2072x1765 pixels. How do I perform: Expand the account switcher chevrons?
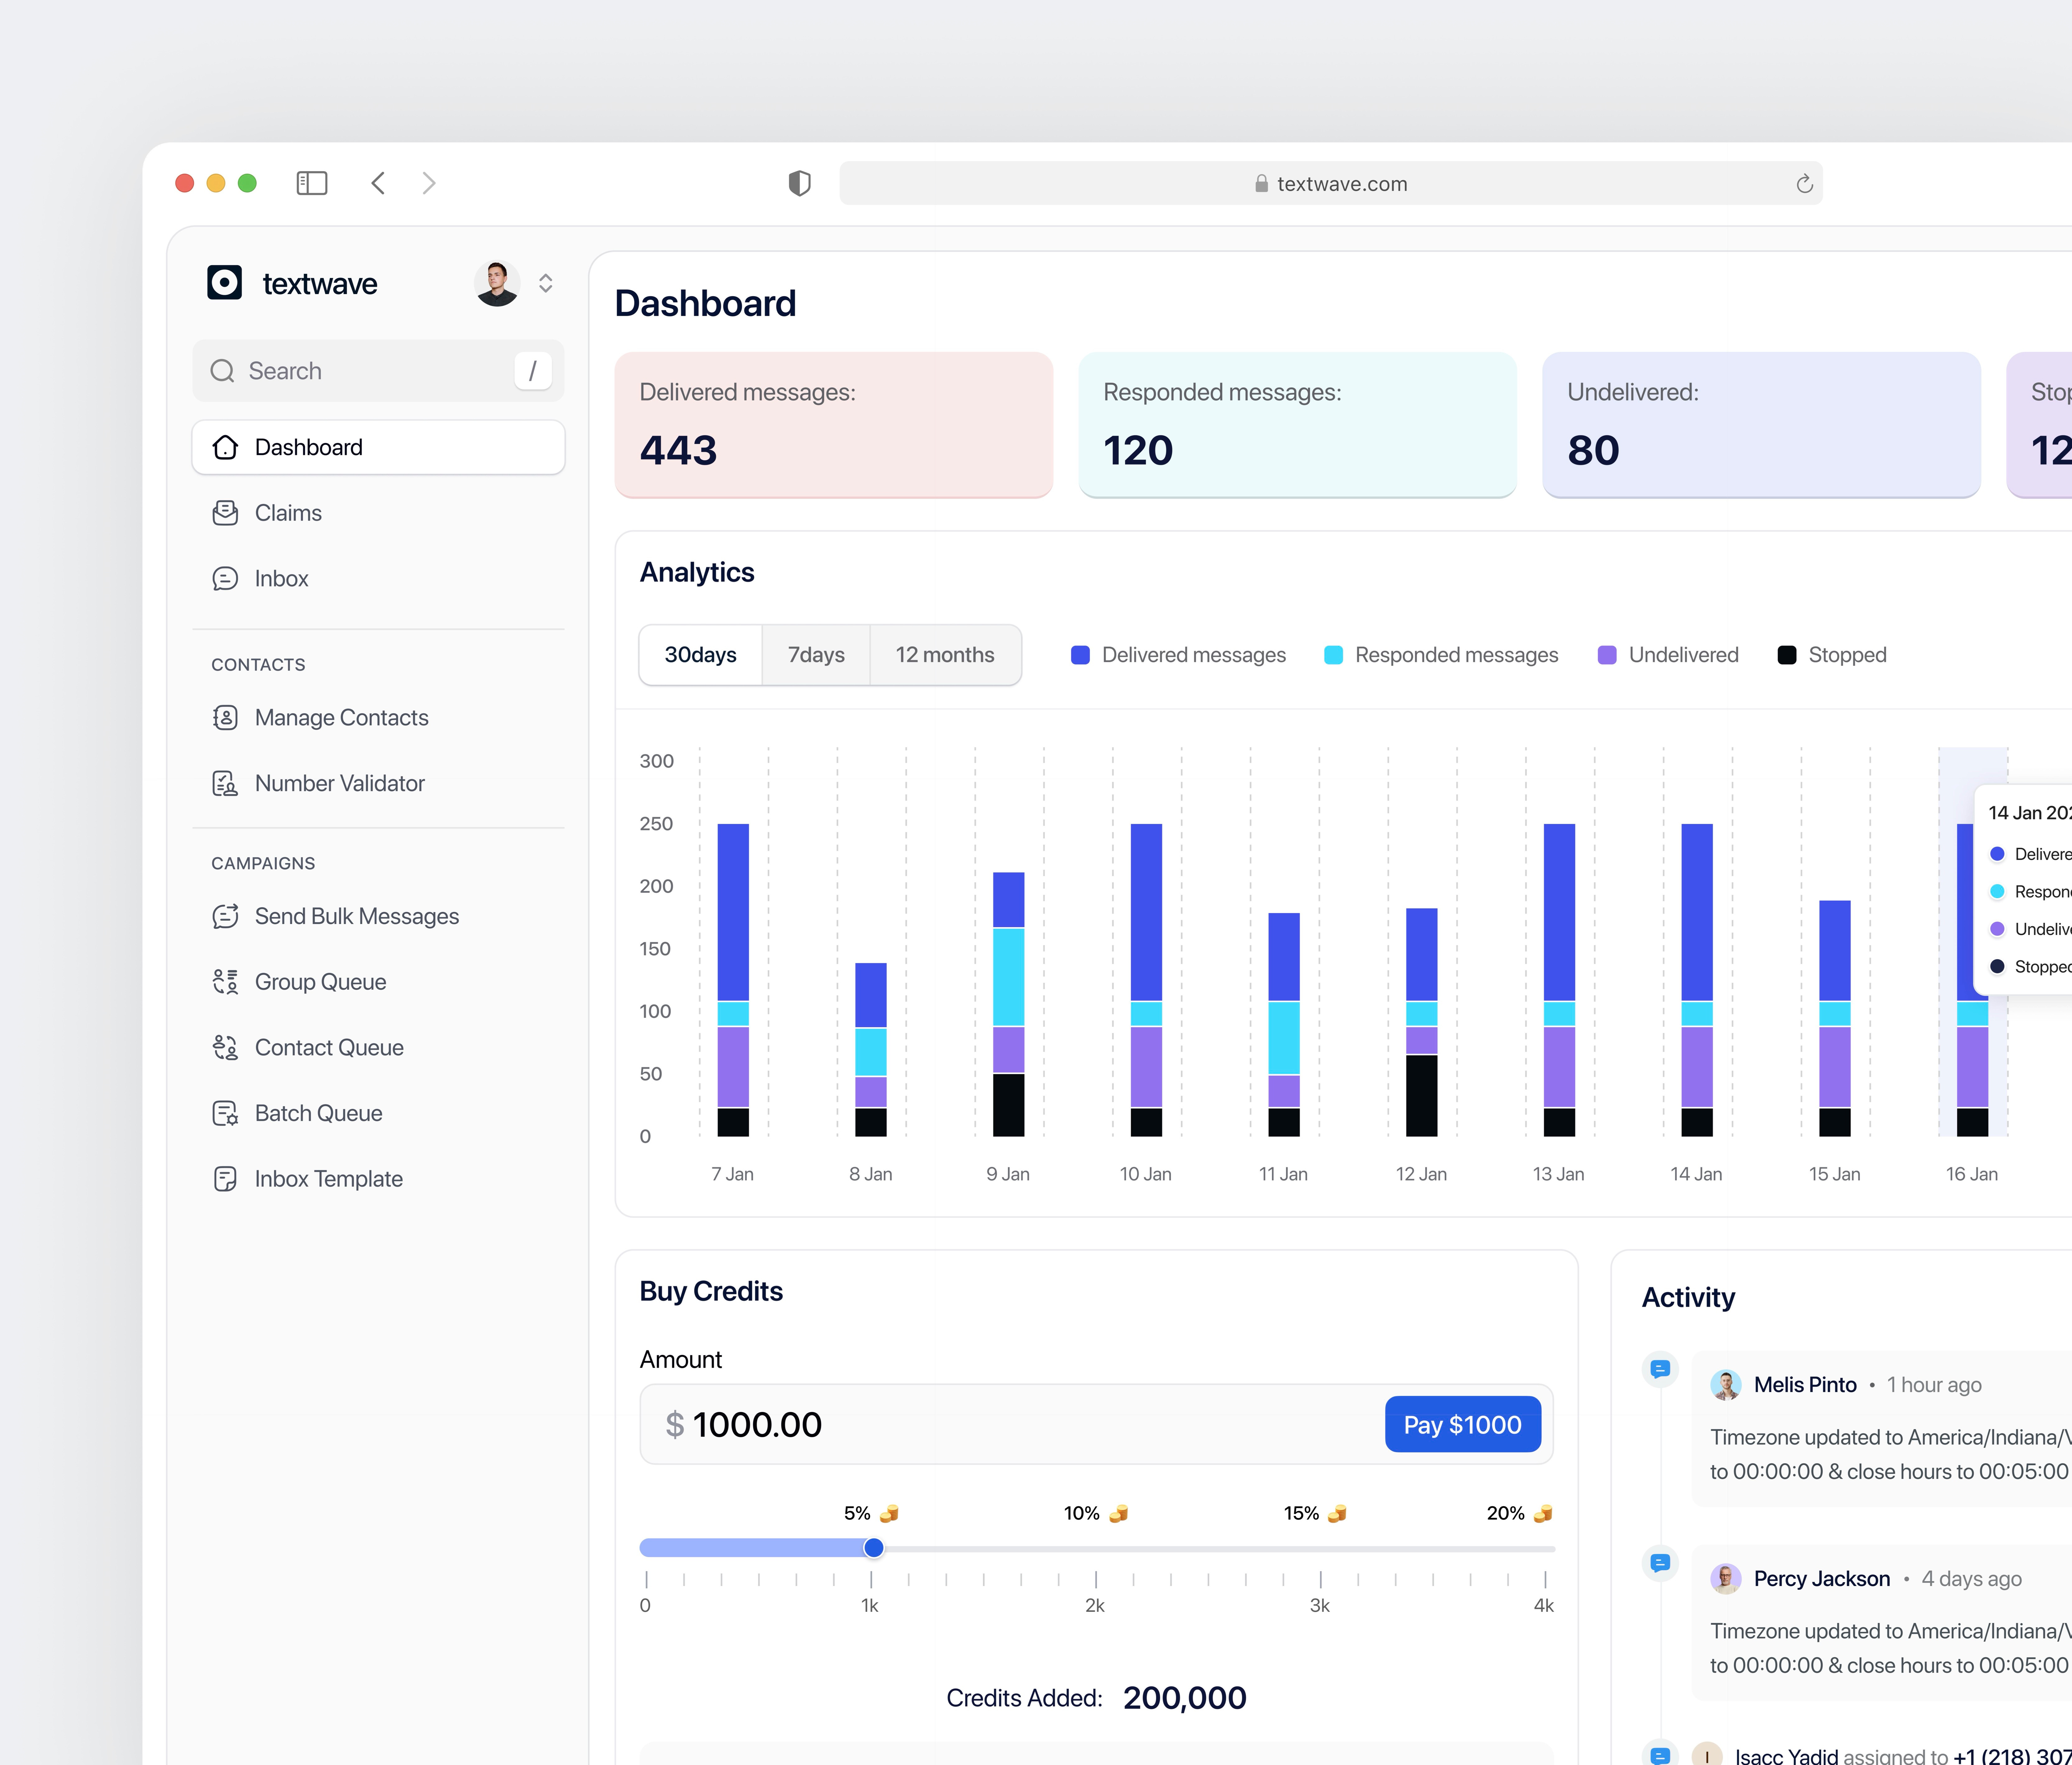tap(545, 283)
